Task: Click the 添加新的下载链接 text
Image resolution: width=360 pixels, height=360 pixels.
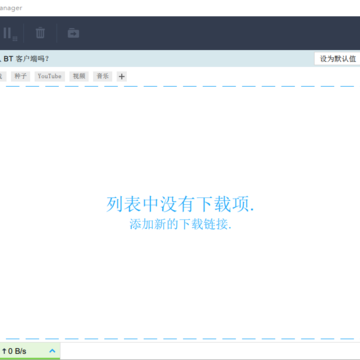Action: coord(180,224)
